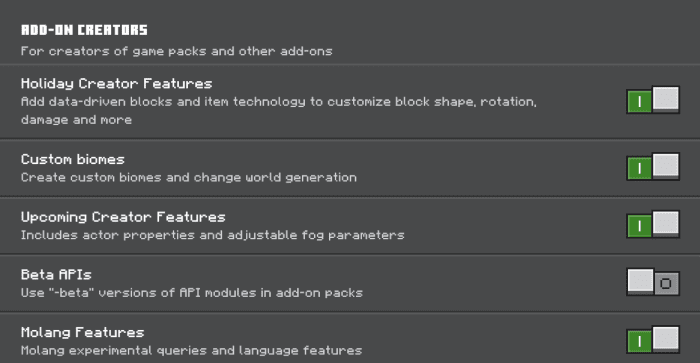Click the ADD-ON CREATORS section header

[84, 30]
